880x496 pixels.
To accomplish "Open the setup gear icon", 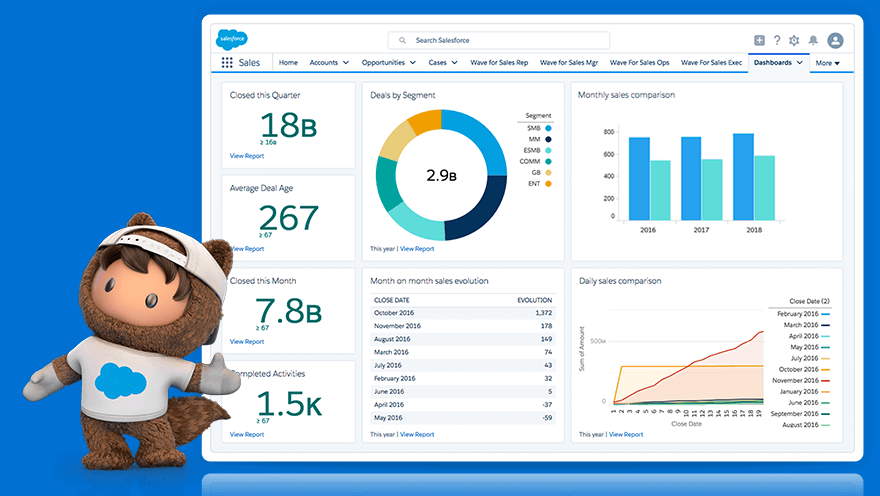I will coord(794,40).
